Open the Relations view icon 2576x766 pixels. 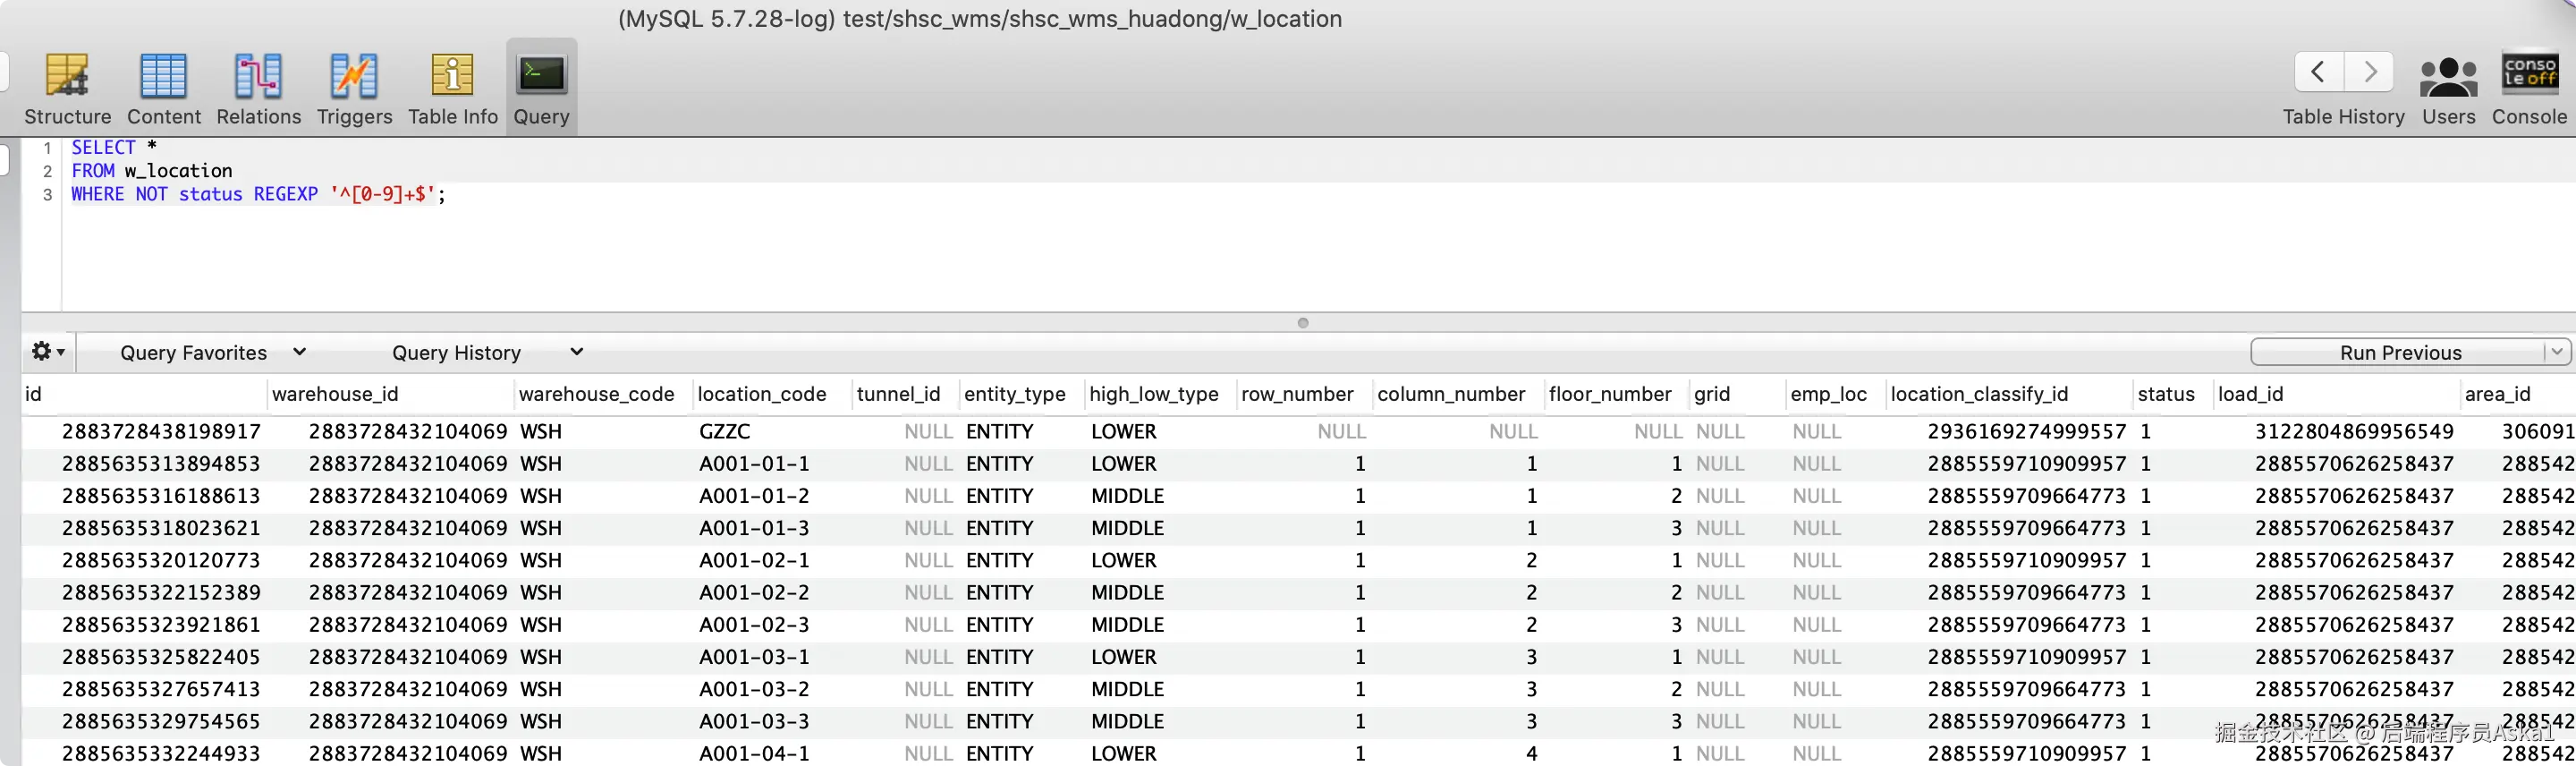258,77
